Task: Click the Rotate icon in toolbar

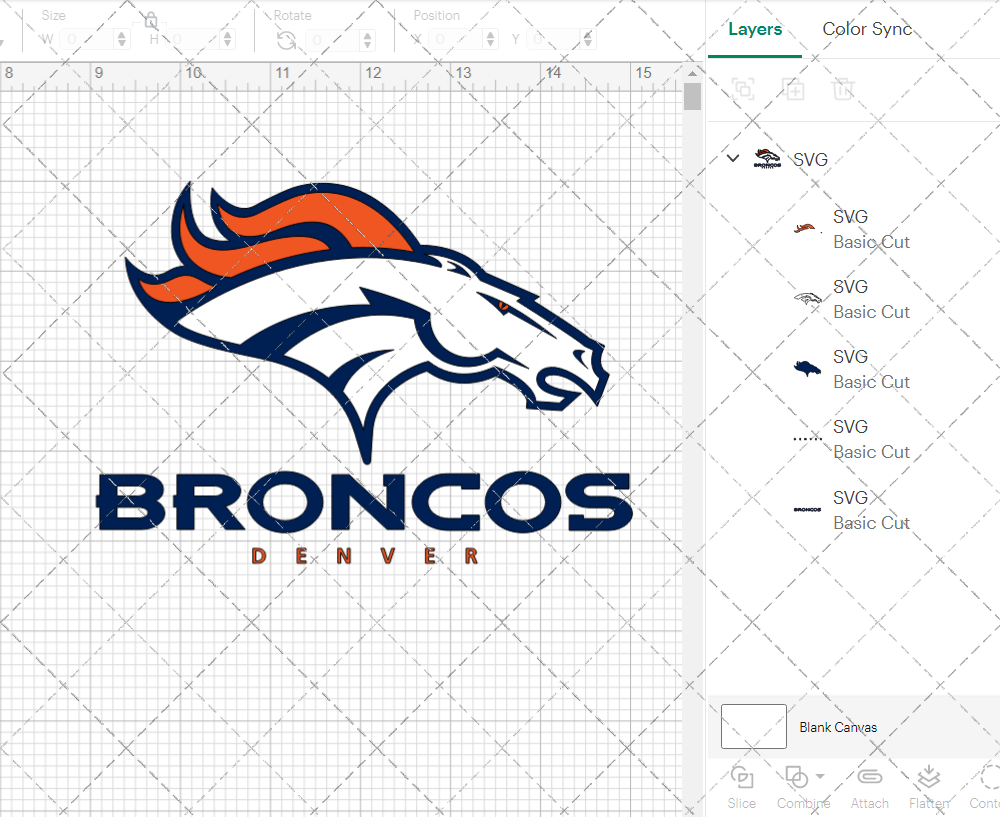Action: coord(286,40)
